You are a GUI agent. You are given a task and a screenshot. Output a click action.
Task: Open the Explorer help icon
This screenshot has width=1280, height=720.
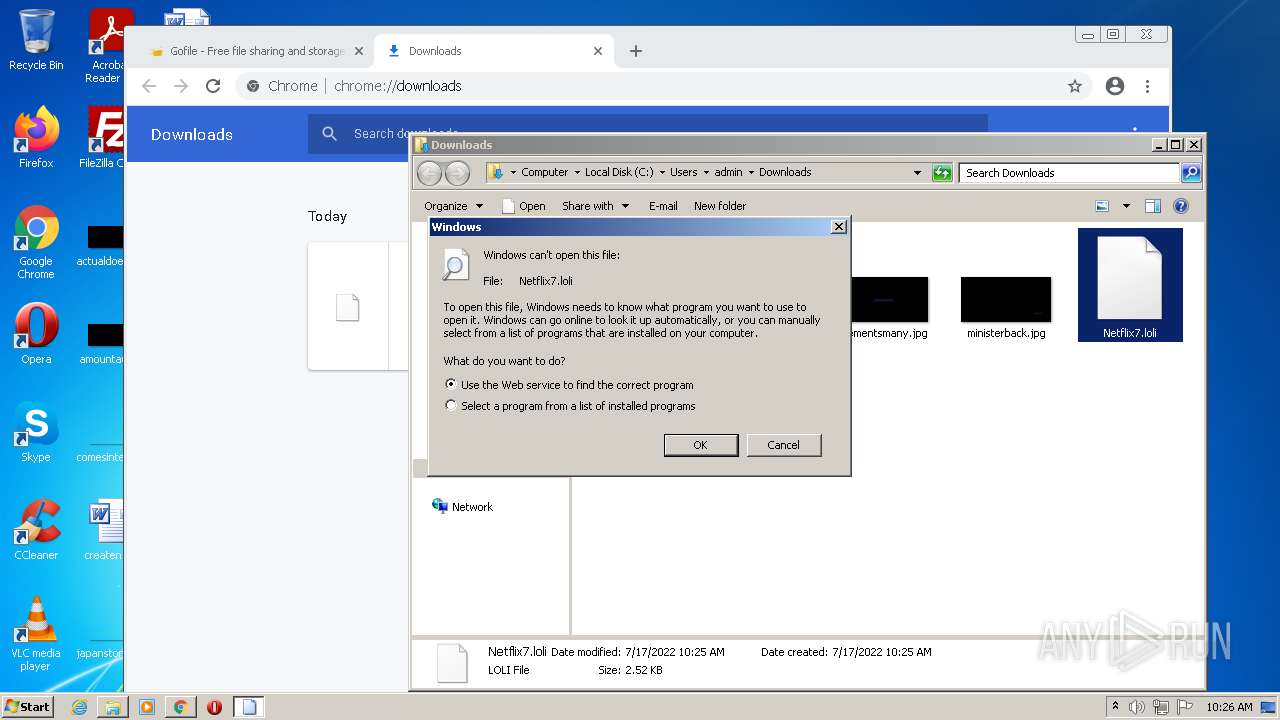[x=1181, y=206]
